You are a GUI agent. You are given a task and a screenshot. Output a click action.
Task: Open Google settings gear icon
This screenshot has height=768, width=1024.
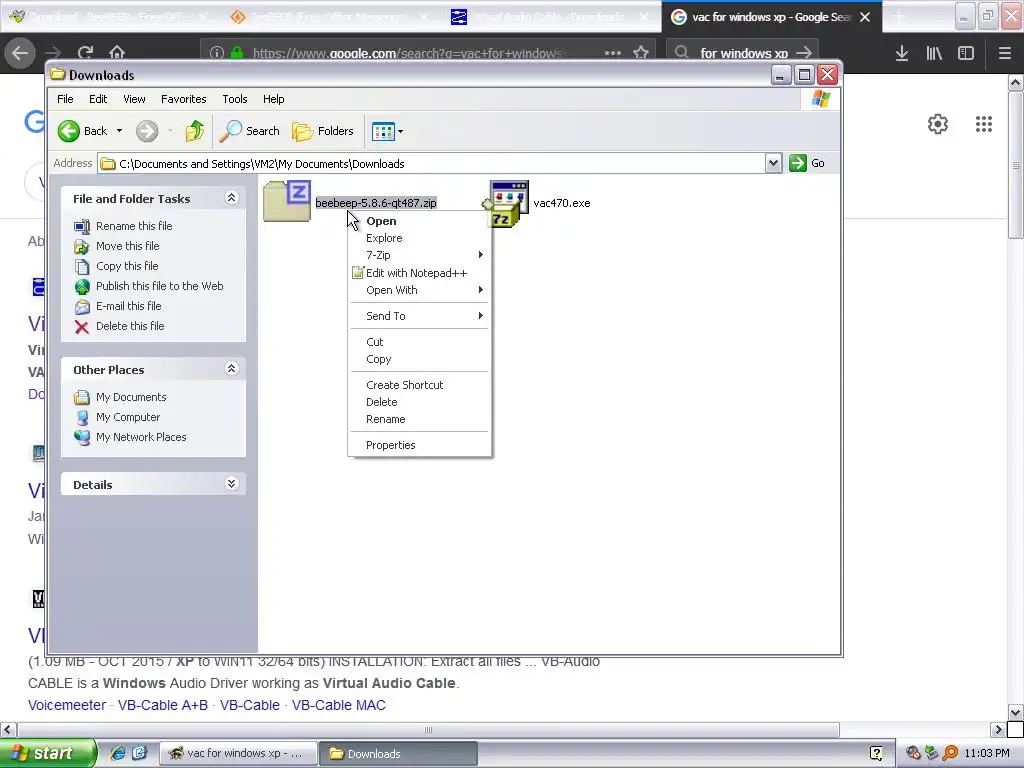tap(938, 124)
